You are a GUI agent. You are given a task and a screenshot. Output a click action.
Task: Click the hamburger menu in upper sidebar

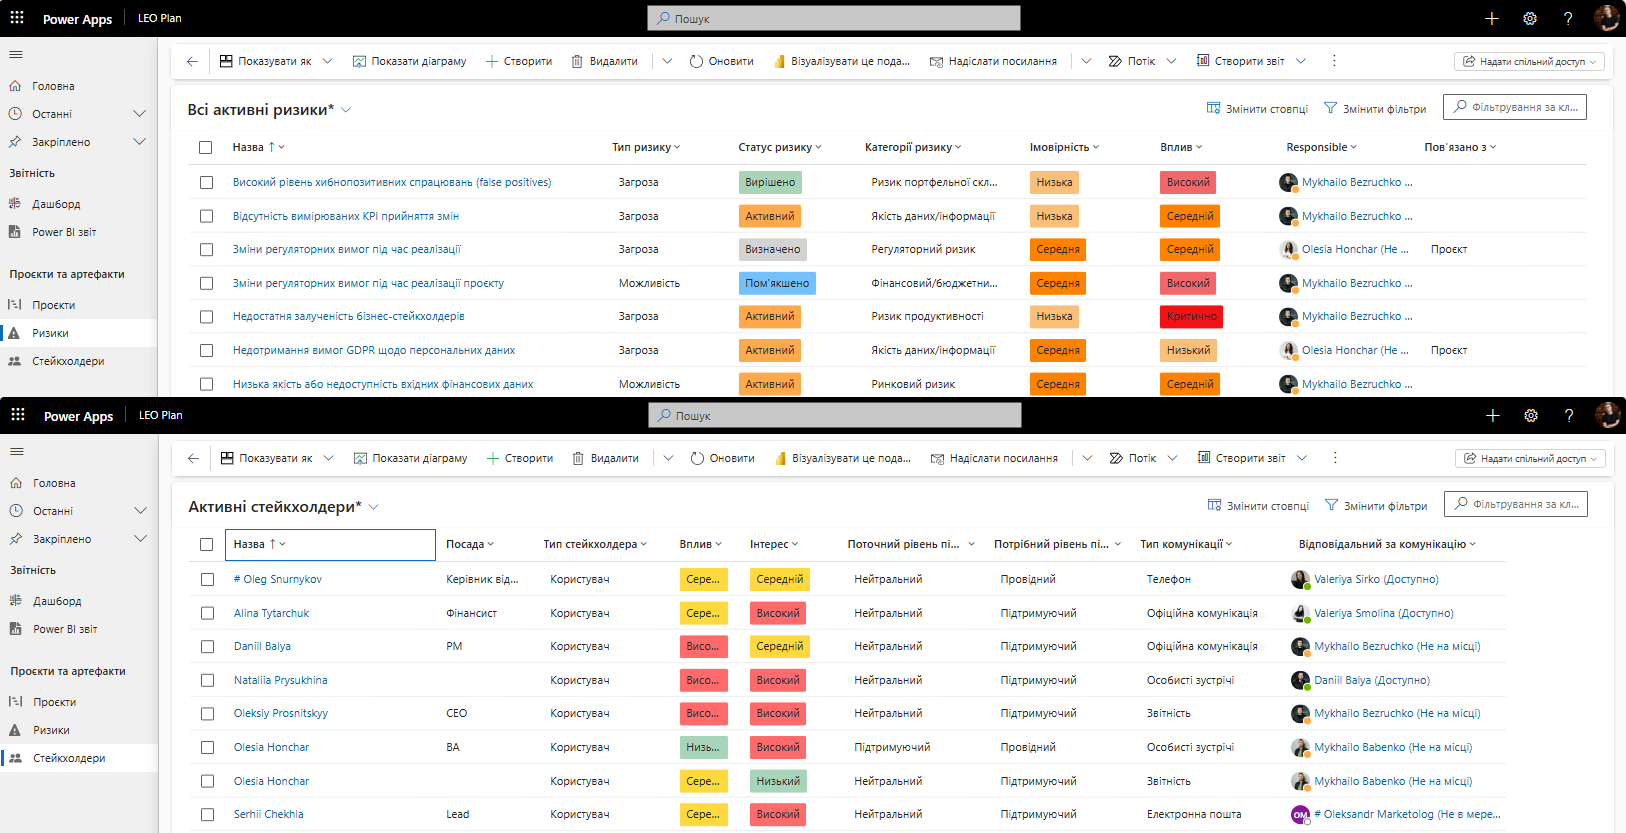tap(16, 54)
